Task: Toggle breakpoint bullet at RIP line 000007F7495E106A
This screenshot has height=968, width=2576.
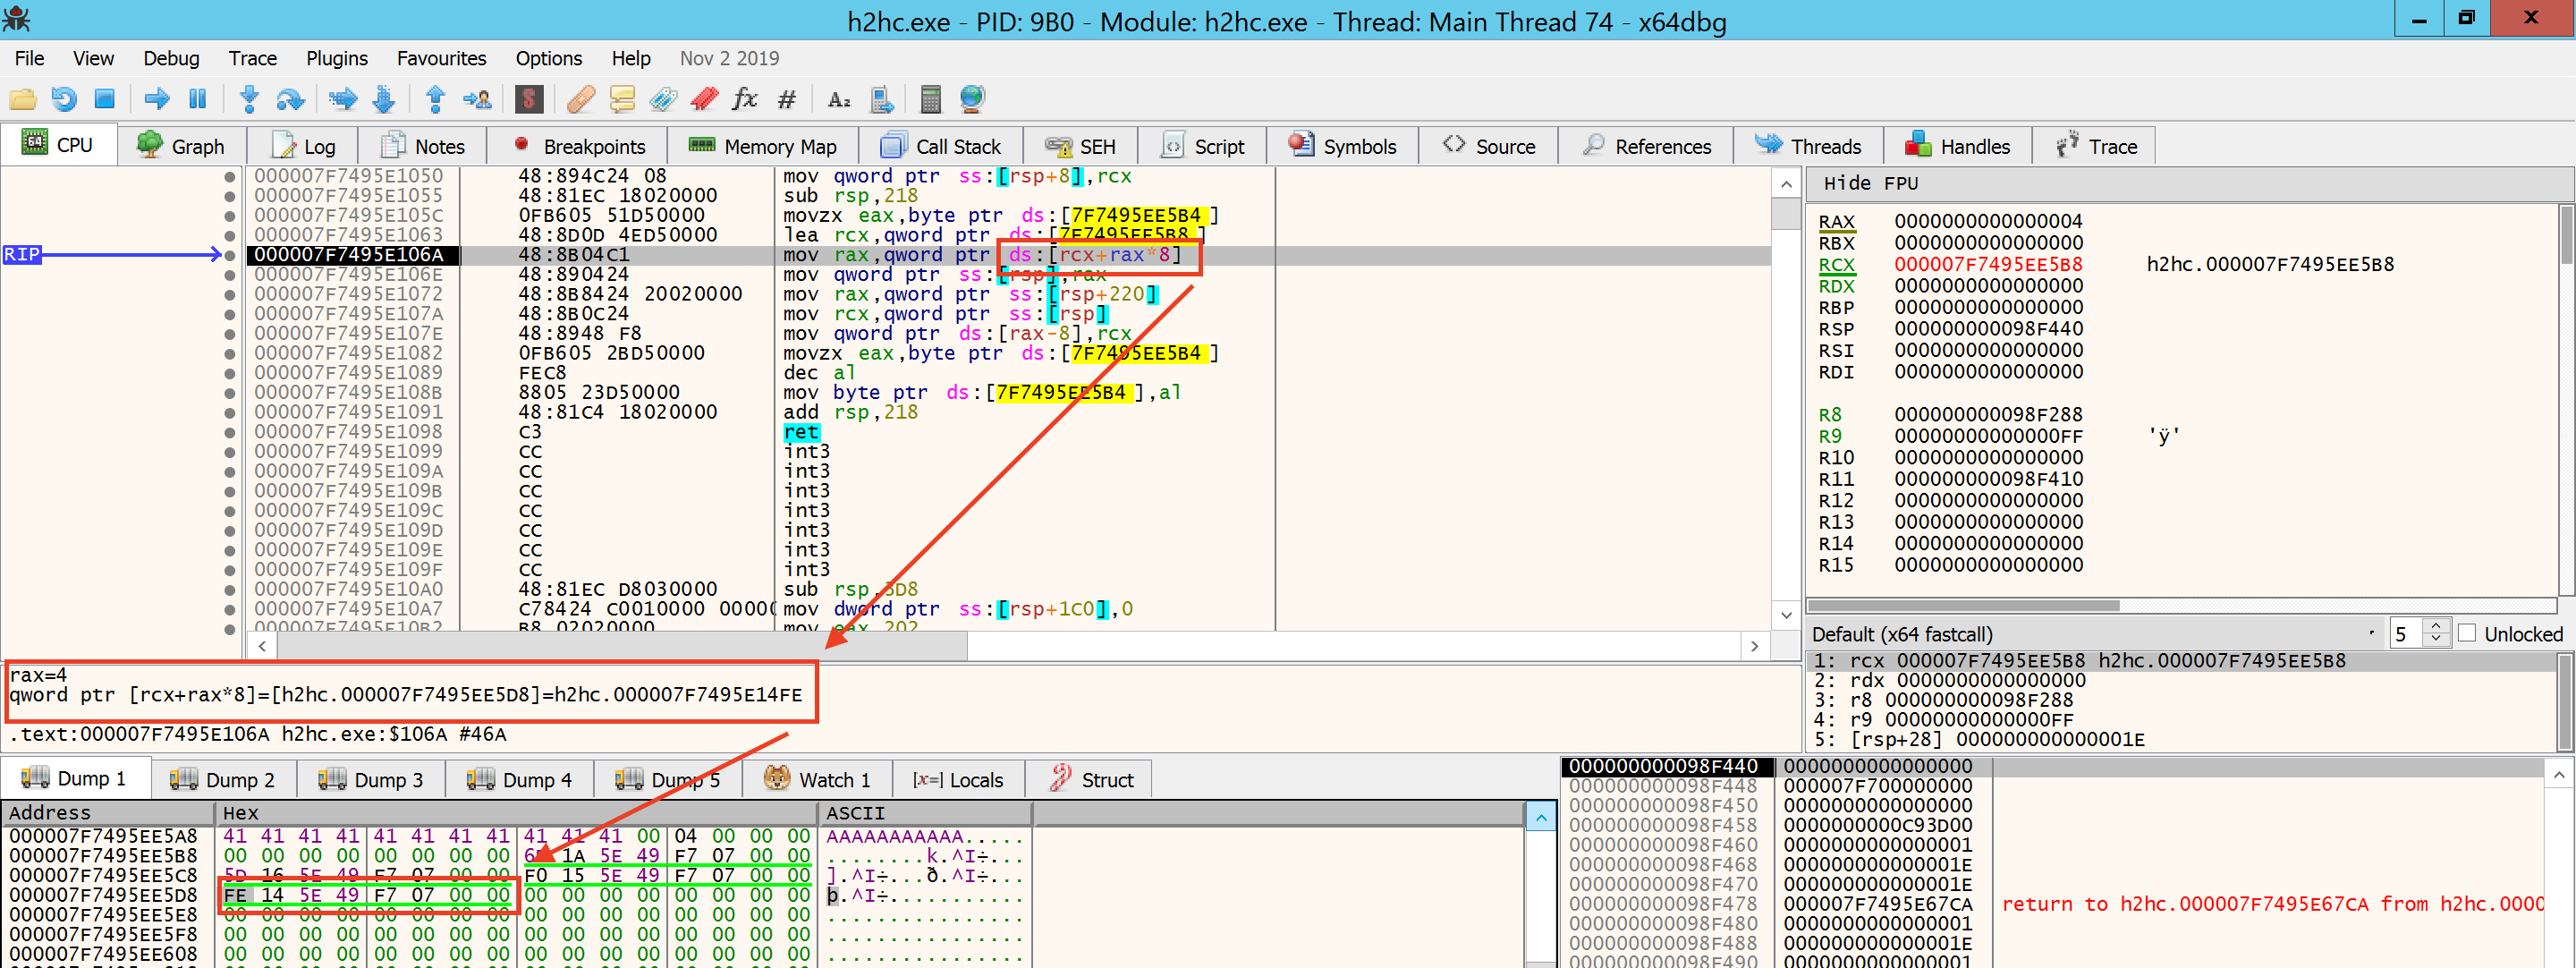Action: click(x=229, y=255)
